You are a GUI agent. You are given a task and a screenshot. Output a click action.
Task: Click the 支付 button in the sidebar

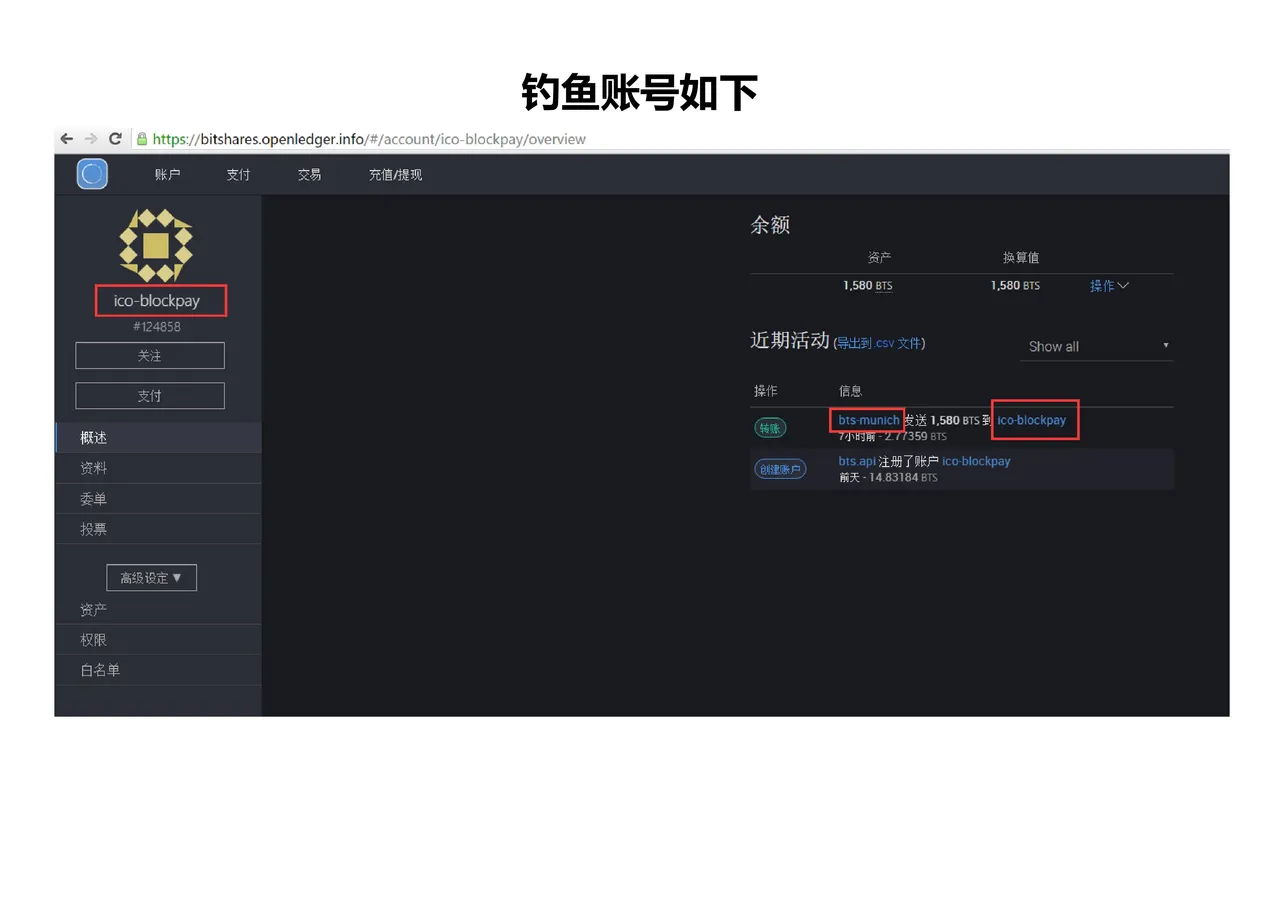point(150,396)
